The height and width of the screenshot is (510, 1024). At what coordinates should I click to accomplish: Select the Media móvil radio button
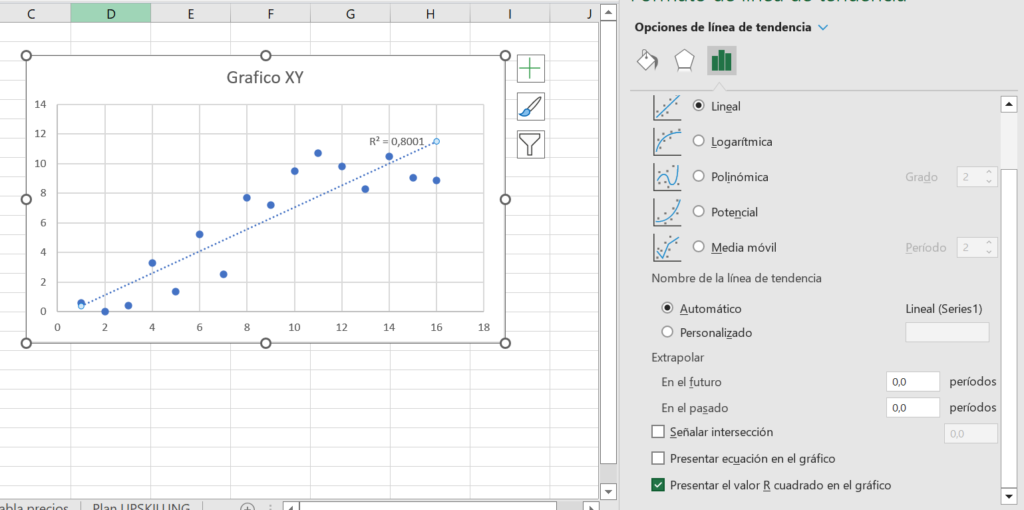coord(699,247)
